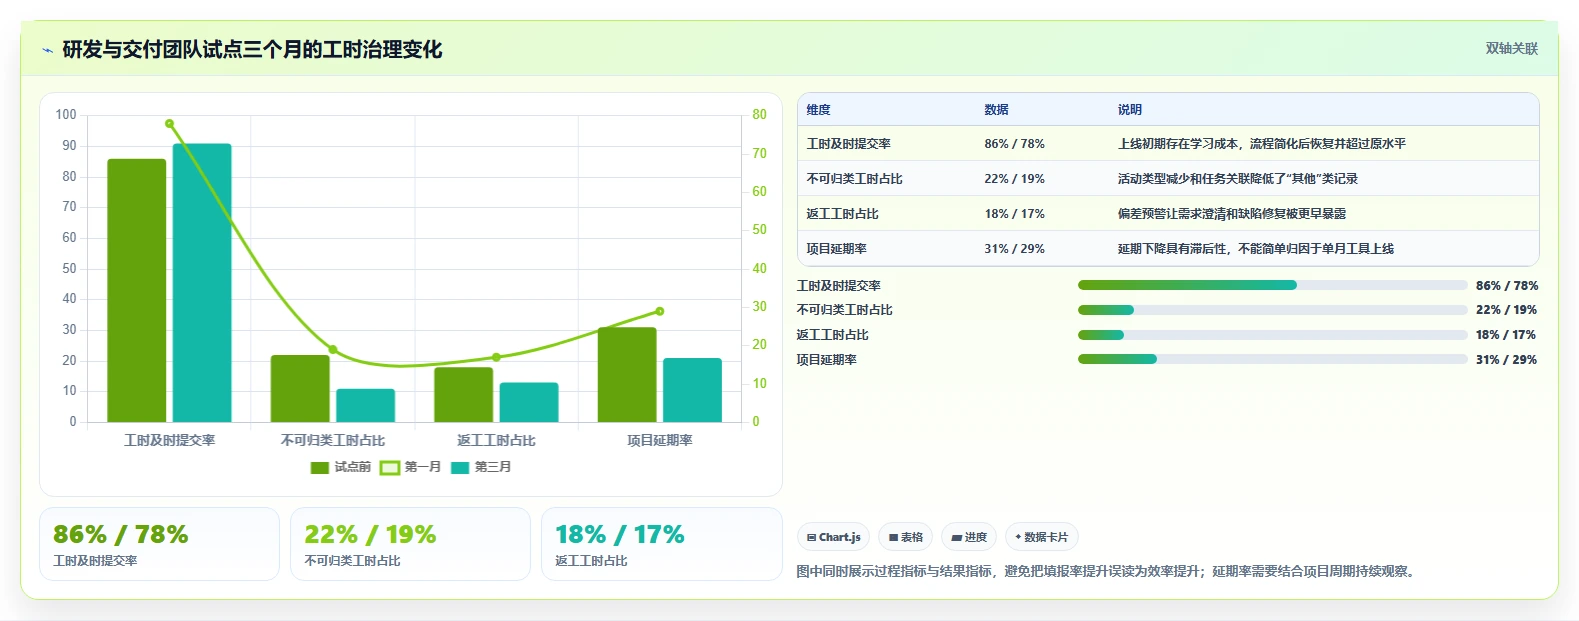Open the 18% / 17% KPI card
The image size is (1579, 621).
click(x=662, y=544)
